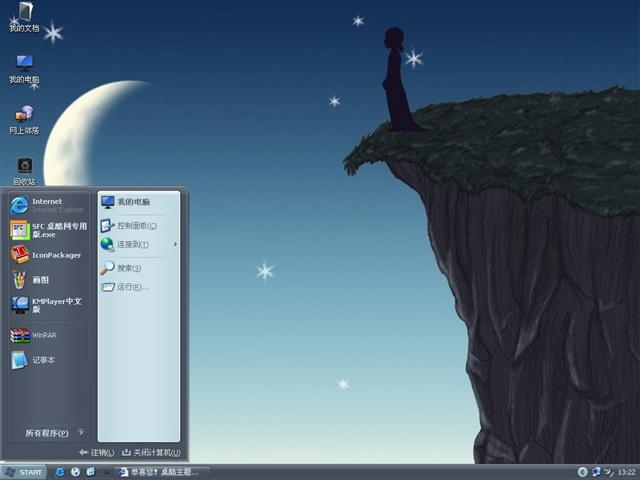Open 我的文档 desktop icon
Image resolution: width=640 pixels, height=480 pixels.
point(24,15)
